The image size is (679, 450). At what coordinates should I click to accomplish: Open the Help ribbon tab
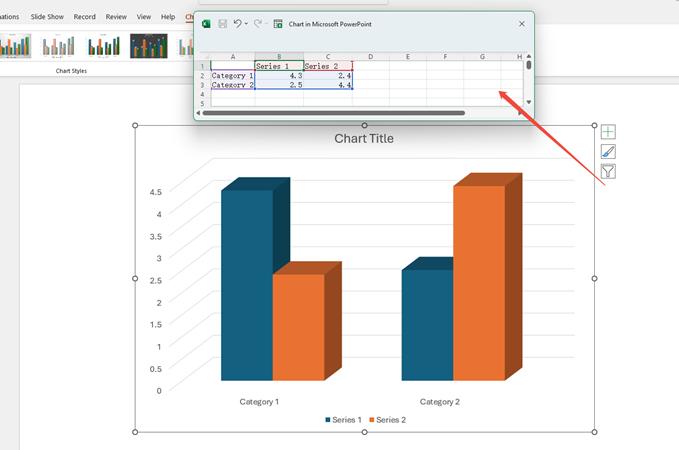[x=168, y=17]
